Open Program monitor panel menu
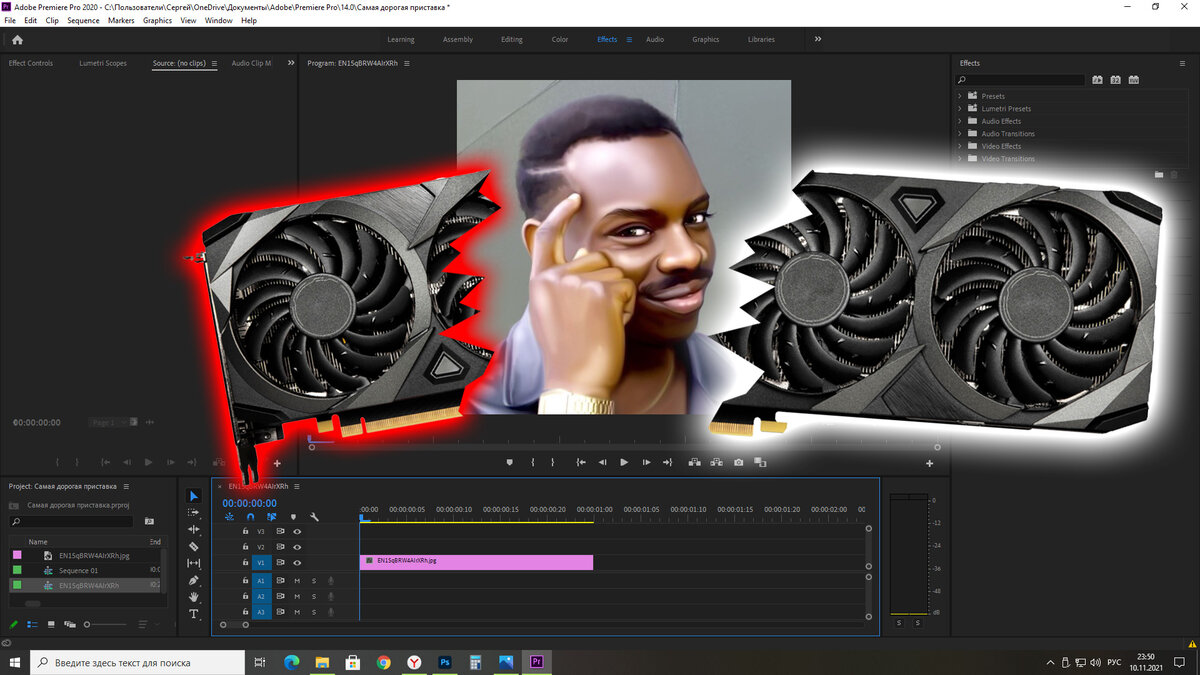1200x675 pixels. (x=407, y=63)
